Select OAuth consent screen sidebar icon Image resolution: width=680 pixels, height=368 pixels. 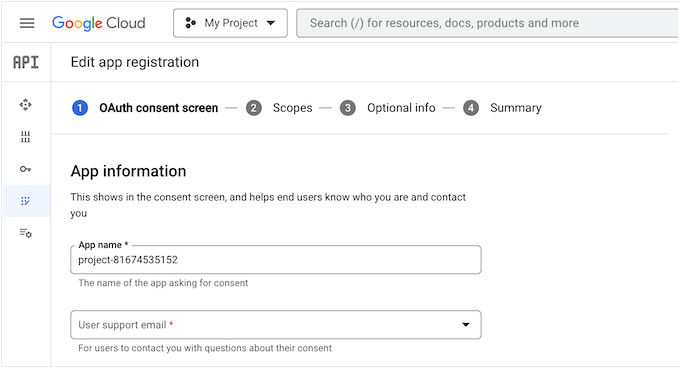(26, 201)
